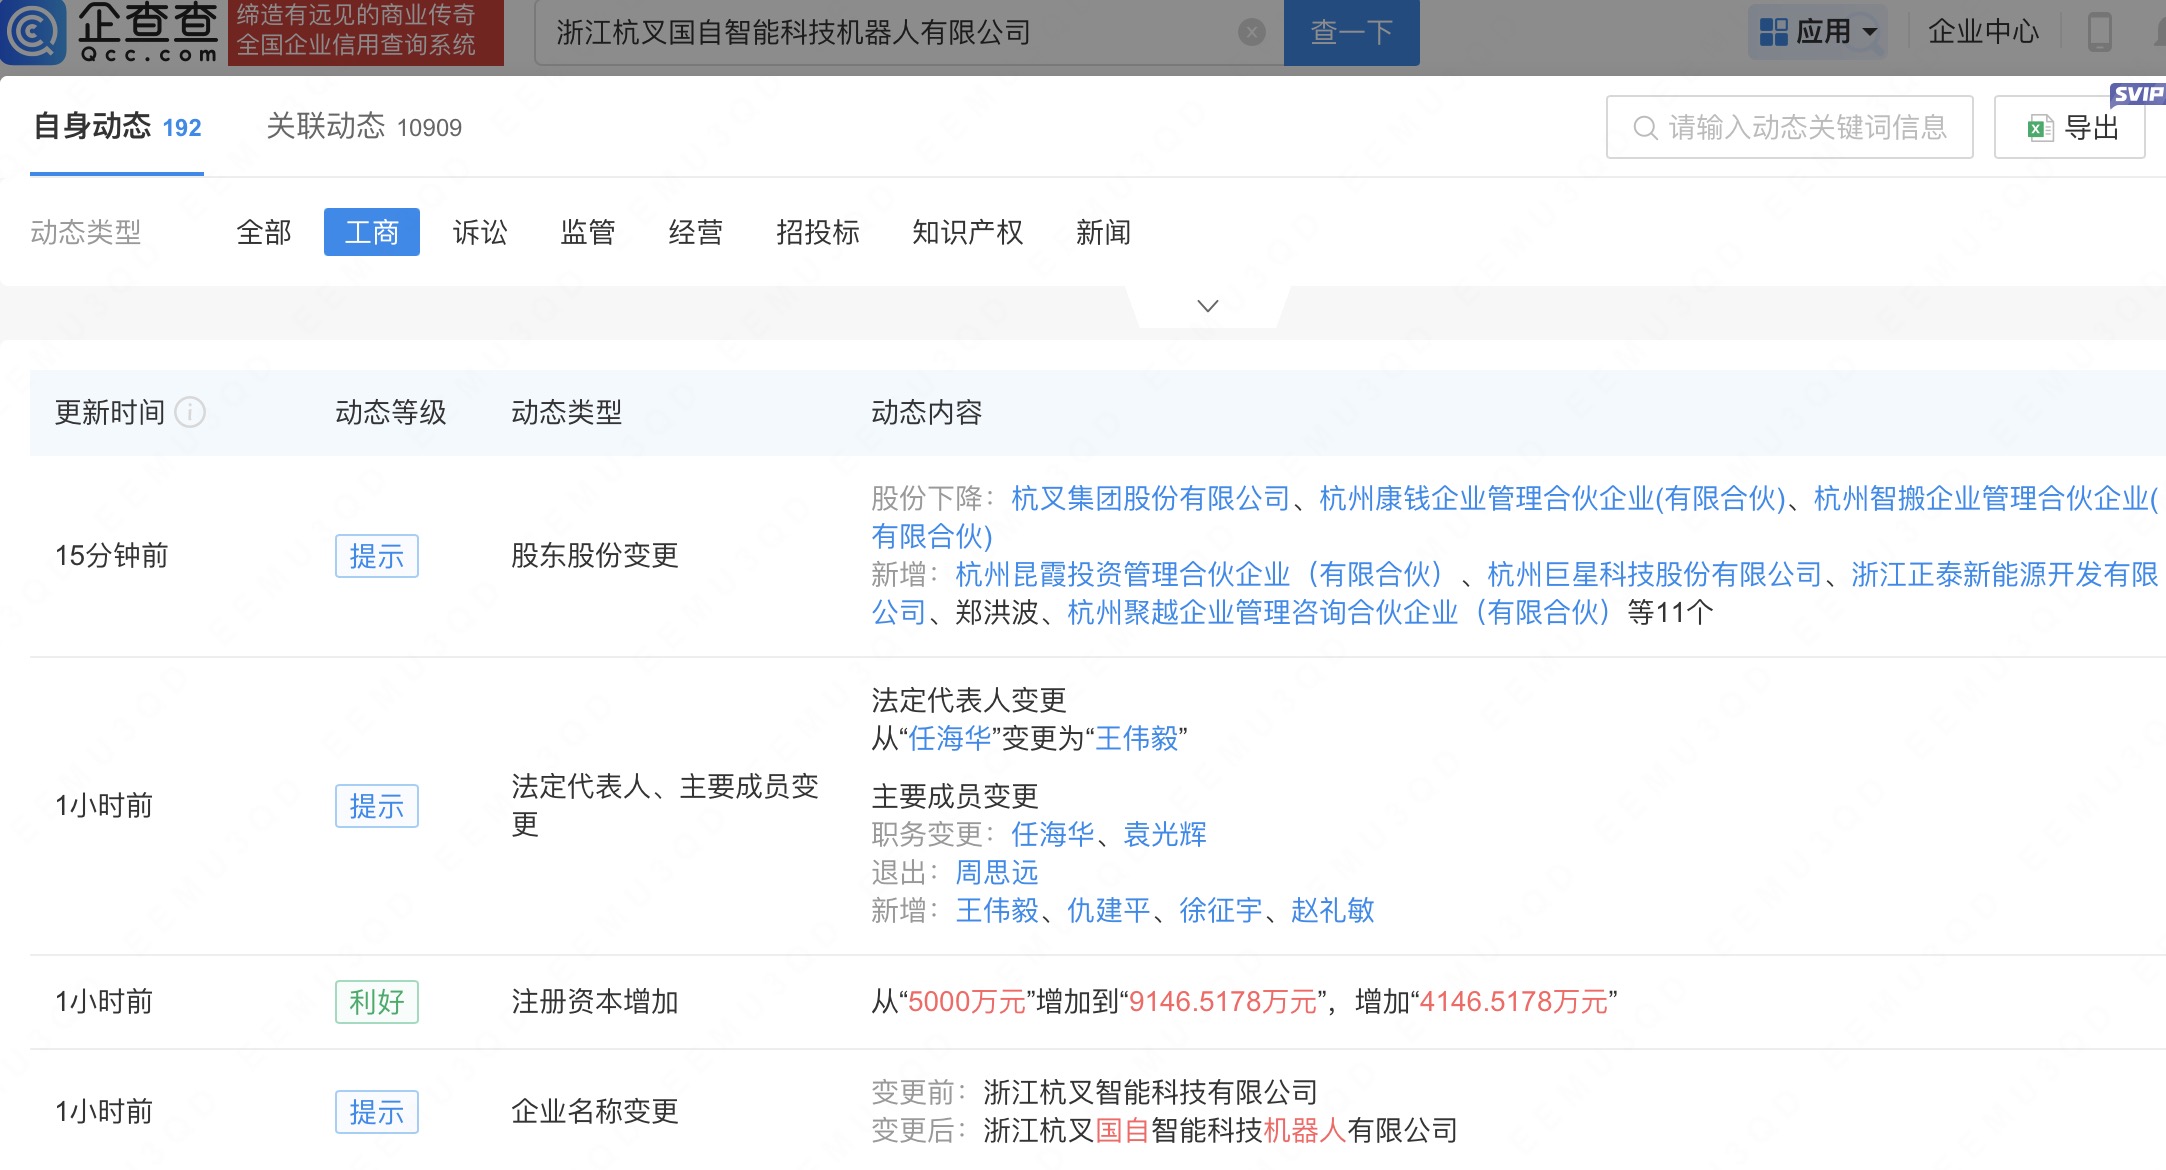The image size is (2166, 1170).
Task: Click the 更新时间 column header
Action: [110, 412]
